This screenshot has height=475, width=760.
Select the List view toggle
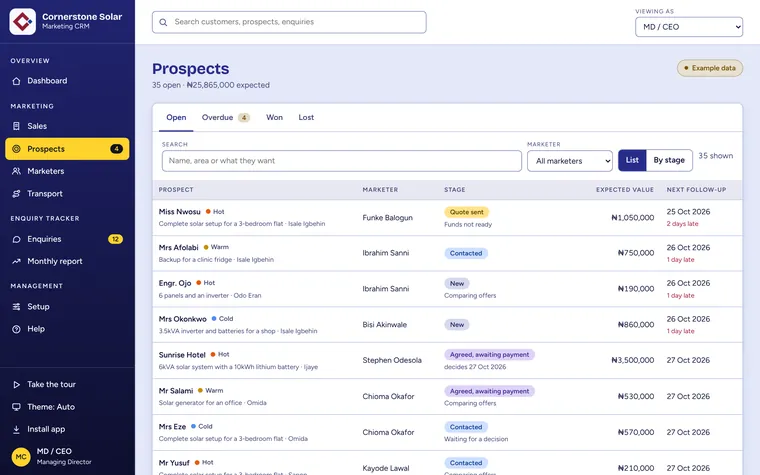click(x=632, y=160)
